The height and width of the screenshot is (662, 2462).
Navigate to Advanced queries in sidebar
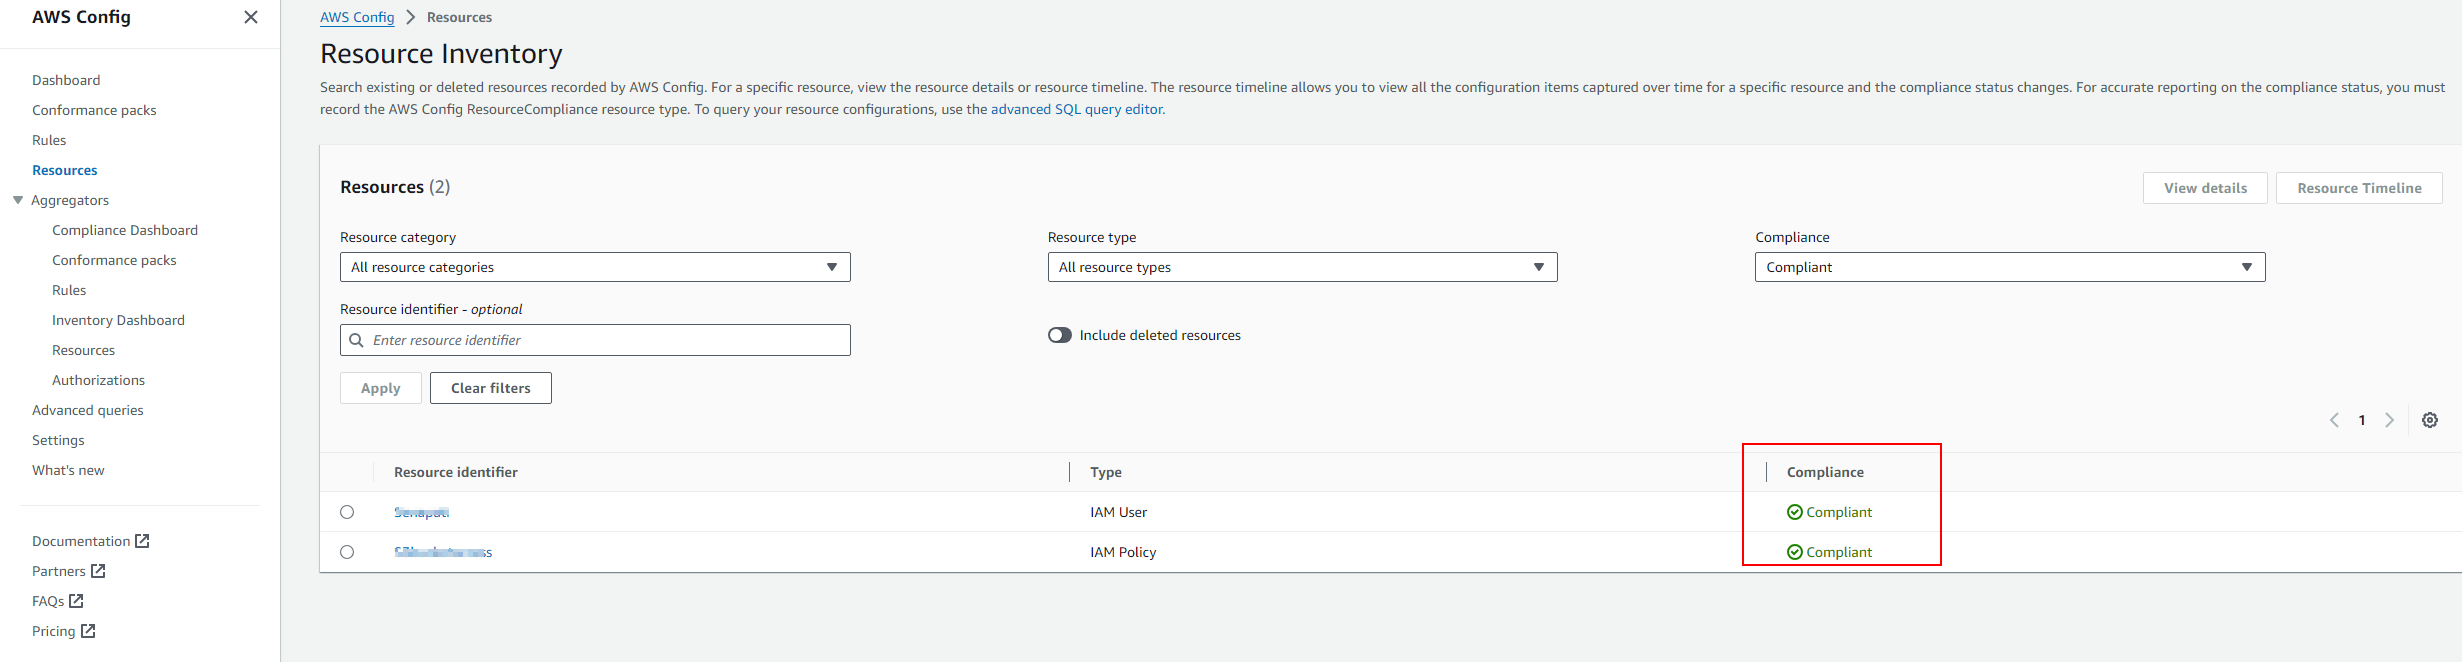(88, 410)
